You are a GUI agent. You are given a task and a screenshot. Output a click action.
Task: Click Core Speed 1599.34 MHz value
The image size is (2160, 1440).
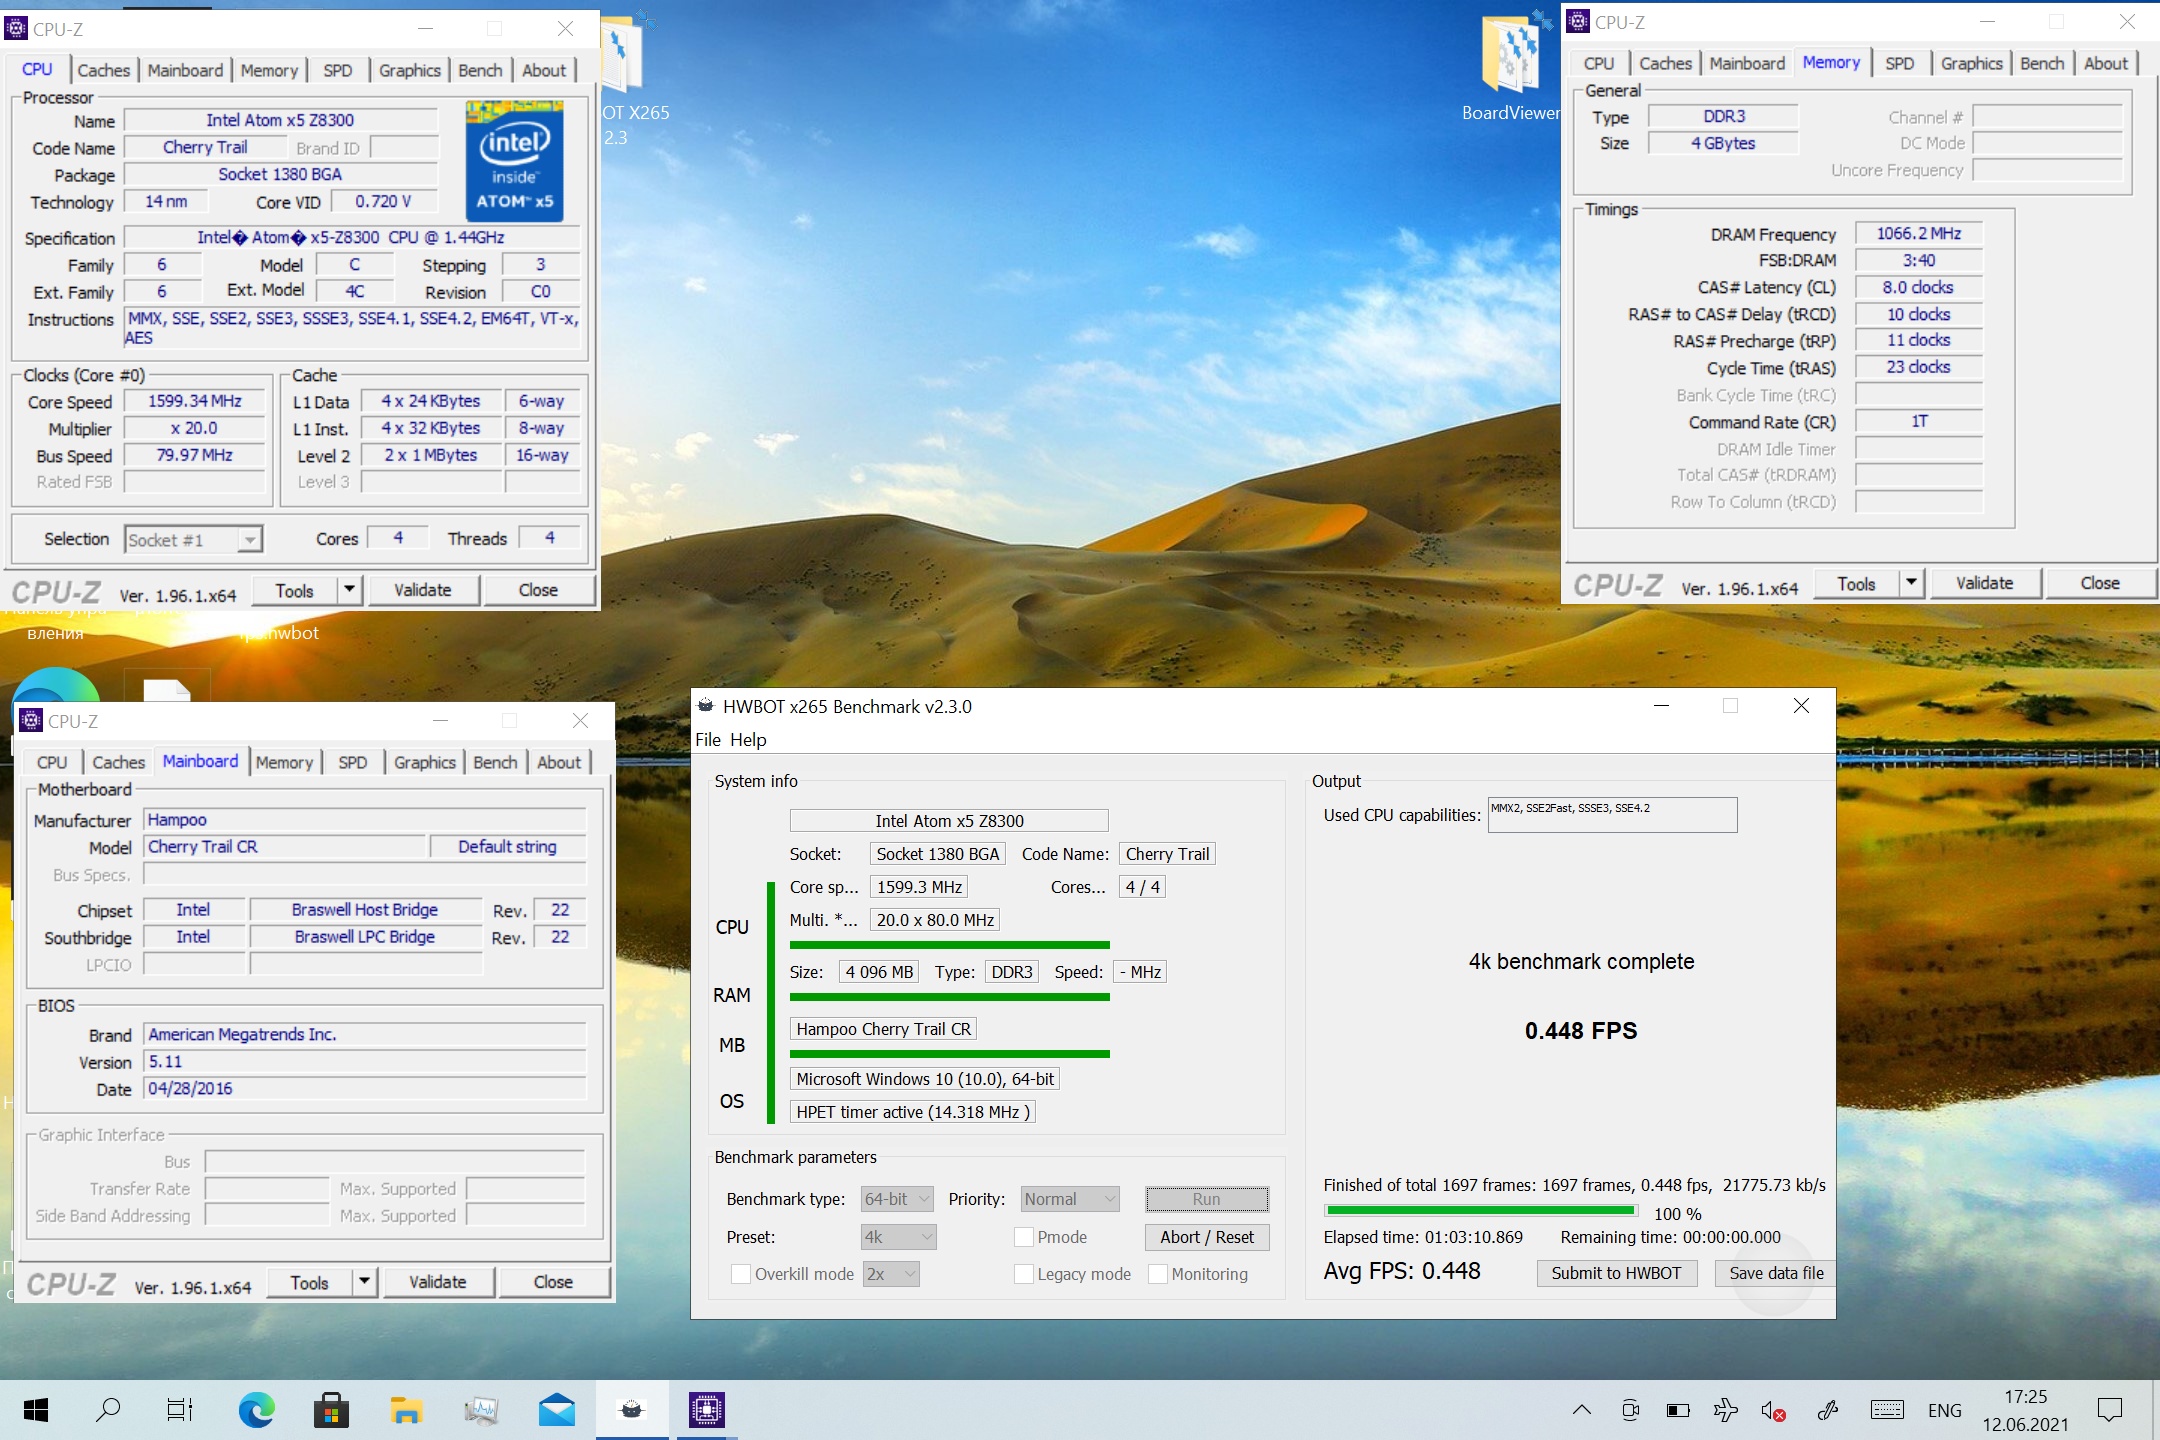coord(195,401)
